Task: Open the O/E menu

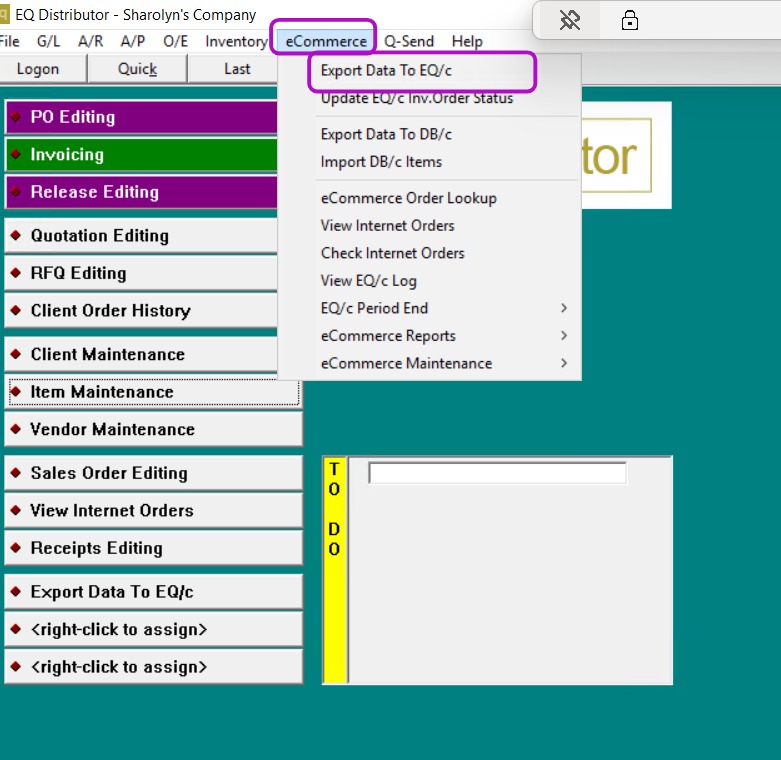Action: pyautogui.click(x=175, y=41)
